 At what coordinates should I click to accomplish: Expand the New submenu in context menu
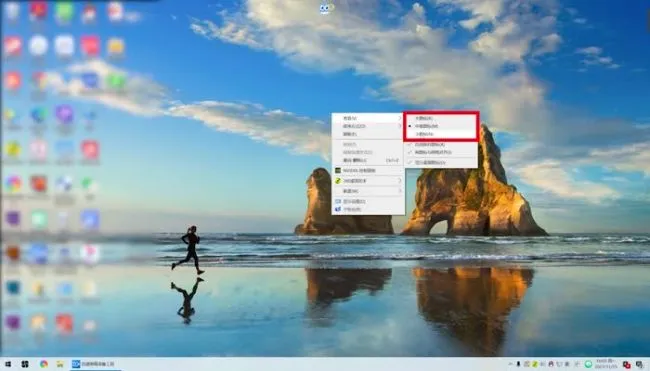368,191
